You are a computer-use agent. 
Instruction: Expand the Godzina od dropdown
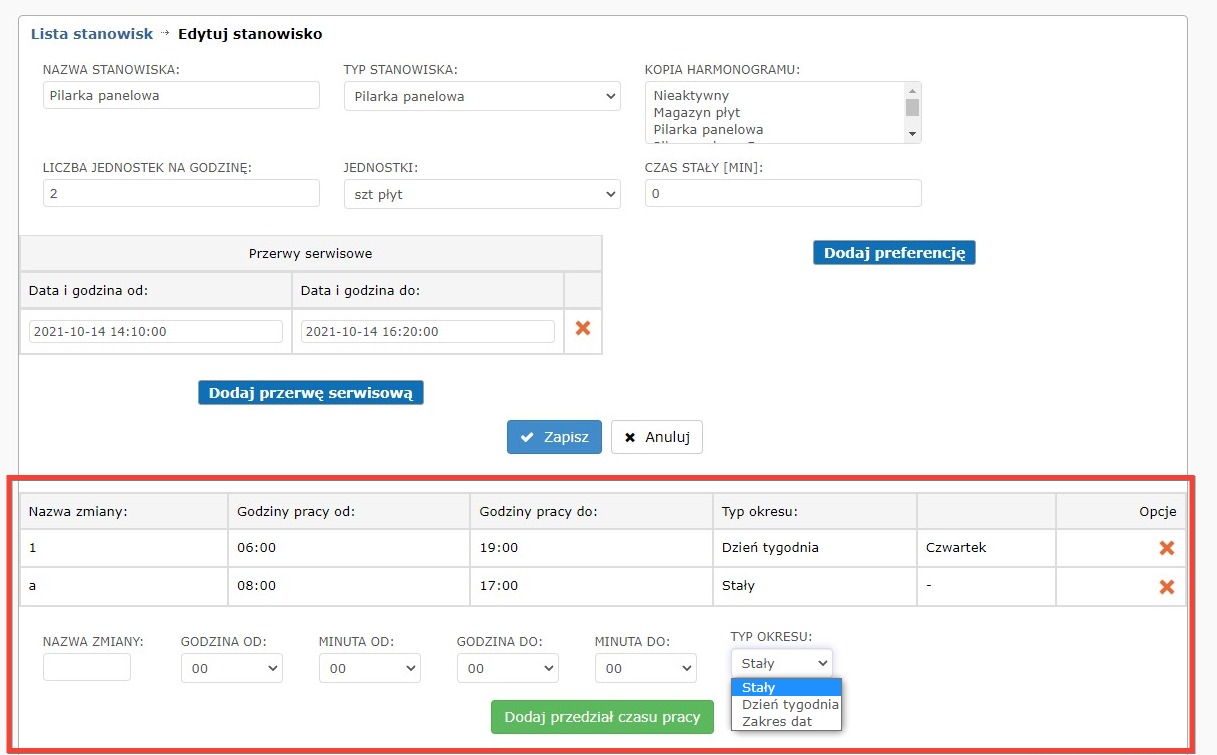(x=232, y=668)
